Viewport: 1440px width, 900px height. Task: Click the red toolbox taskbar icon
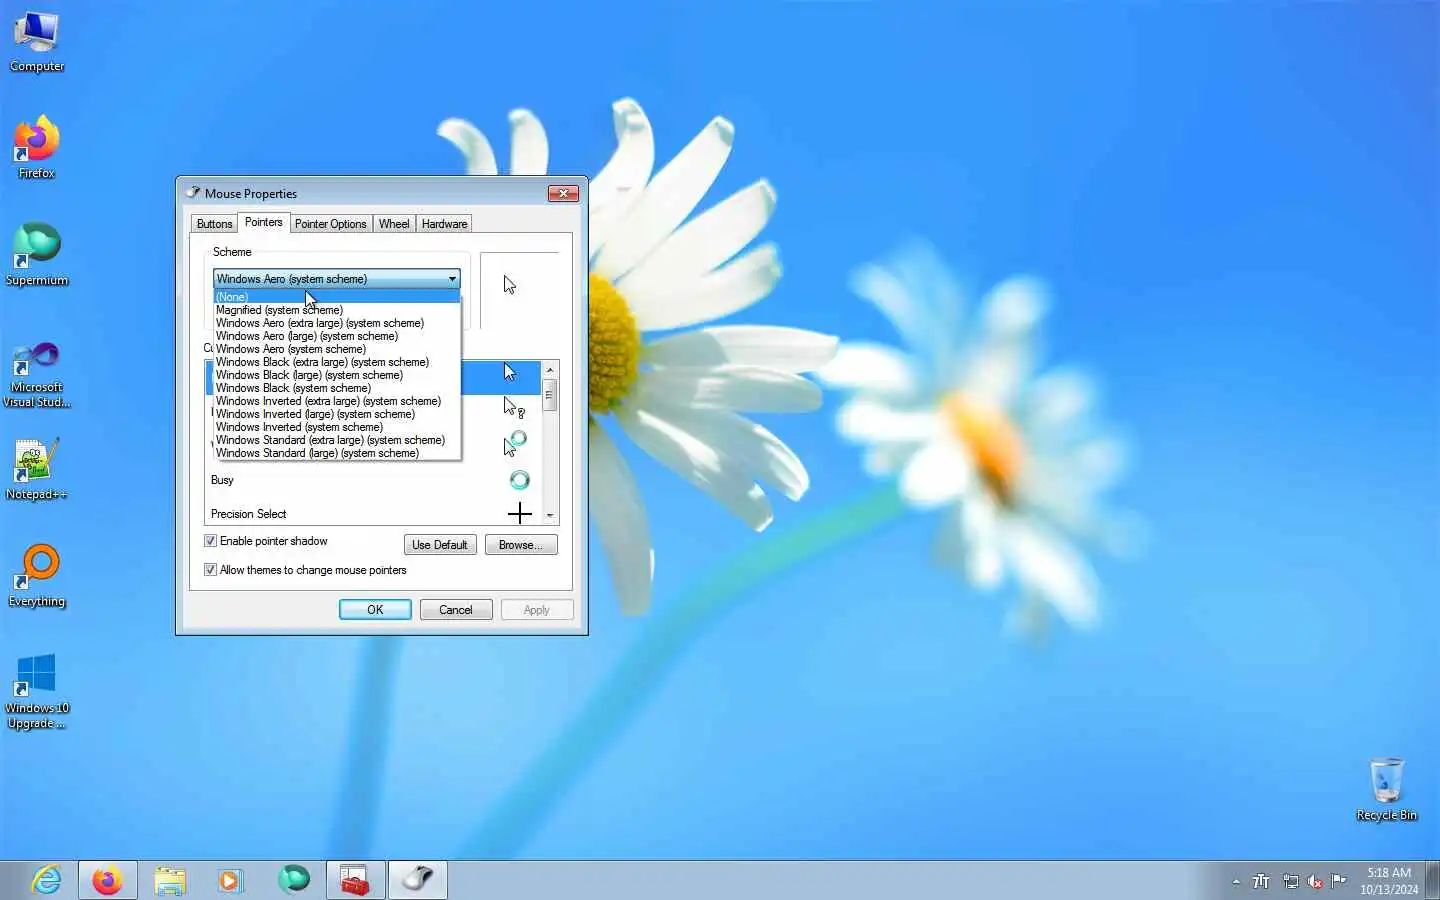tap(355, 880)
